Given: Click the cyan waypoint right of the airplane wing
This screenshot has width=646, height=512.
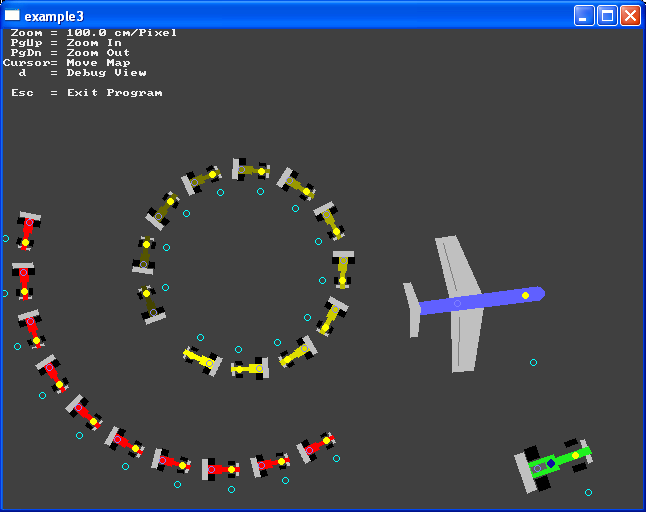Looking at the screenshot, I should point(533,362).
